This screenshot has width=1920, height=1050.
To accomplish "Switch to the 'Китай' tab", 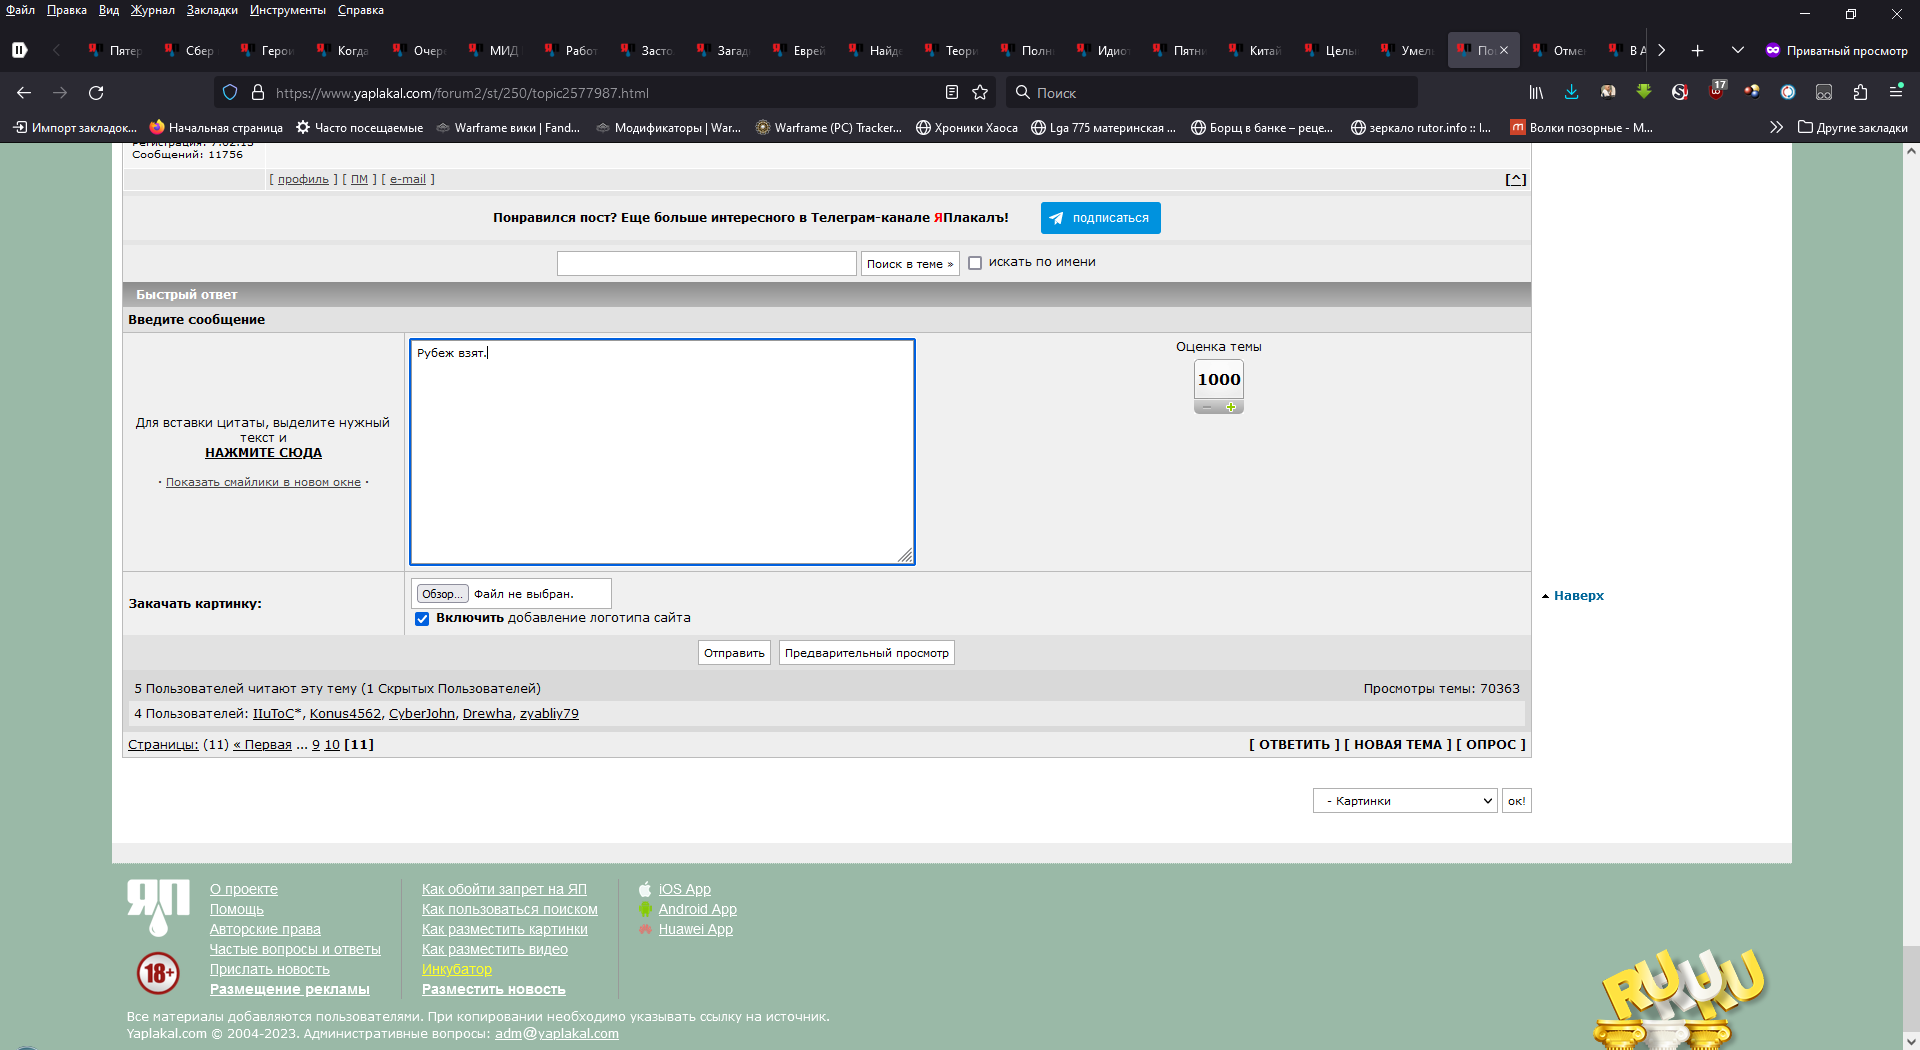I will [1255, 50].
